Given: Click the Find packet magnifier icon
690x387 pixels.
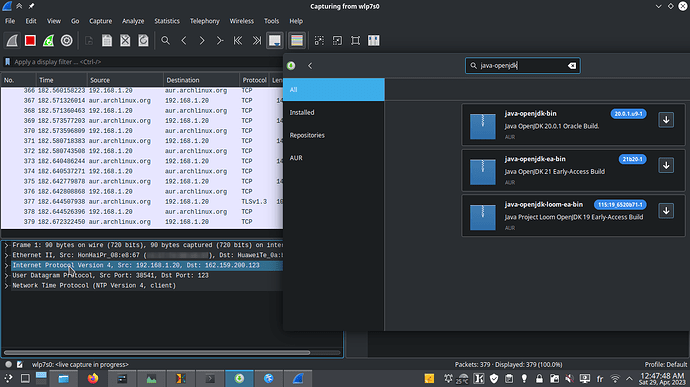Looking at the screenshot, I should (x=165, y=41).
